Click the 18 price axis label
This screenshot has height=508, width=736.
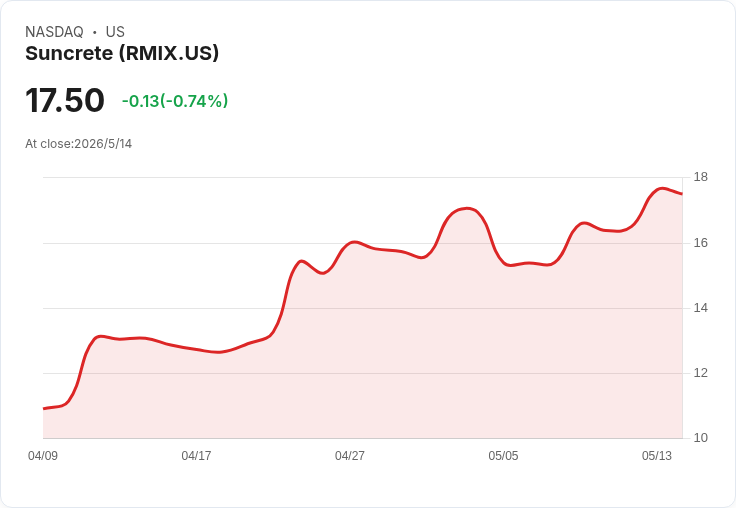701,177
